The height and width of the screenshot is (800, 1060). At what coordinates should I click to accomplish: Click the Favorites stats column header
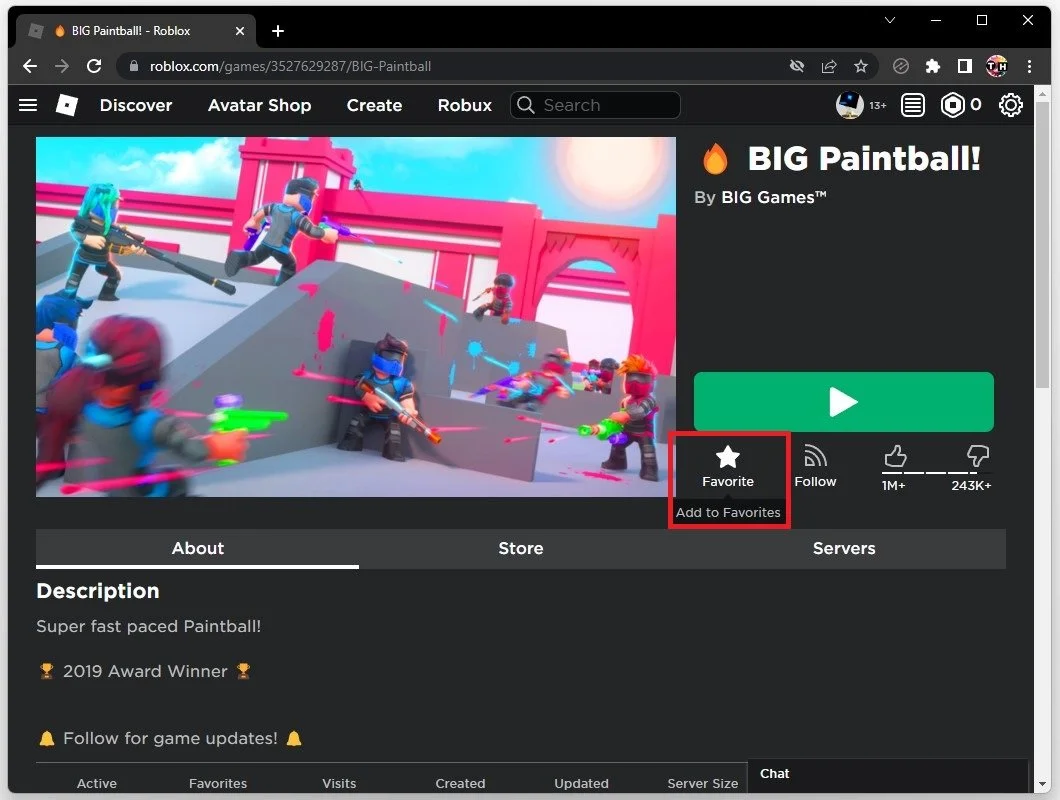[218, 783]
